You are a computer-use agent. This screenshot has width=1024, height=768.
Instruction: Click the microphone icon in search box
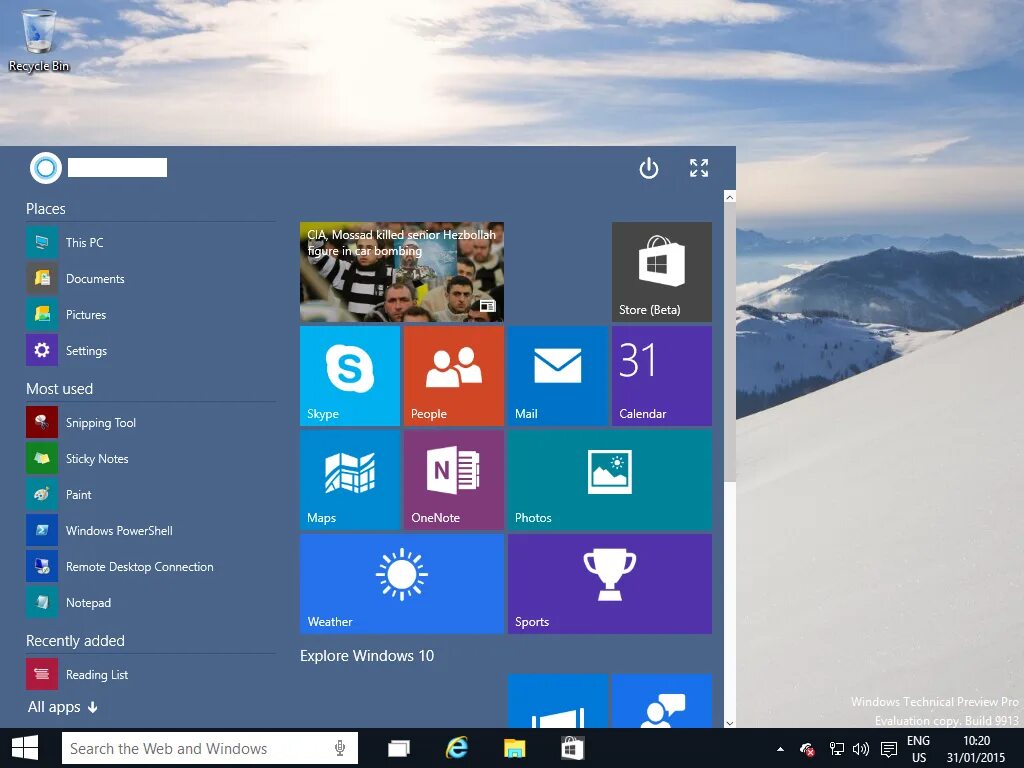click(x=340, y=748)
